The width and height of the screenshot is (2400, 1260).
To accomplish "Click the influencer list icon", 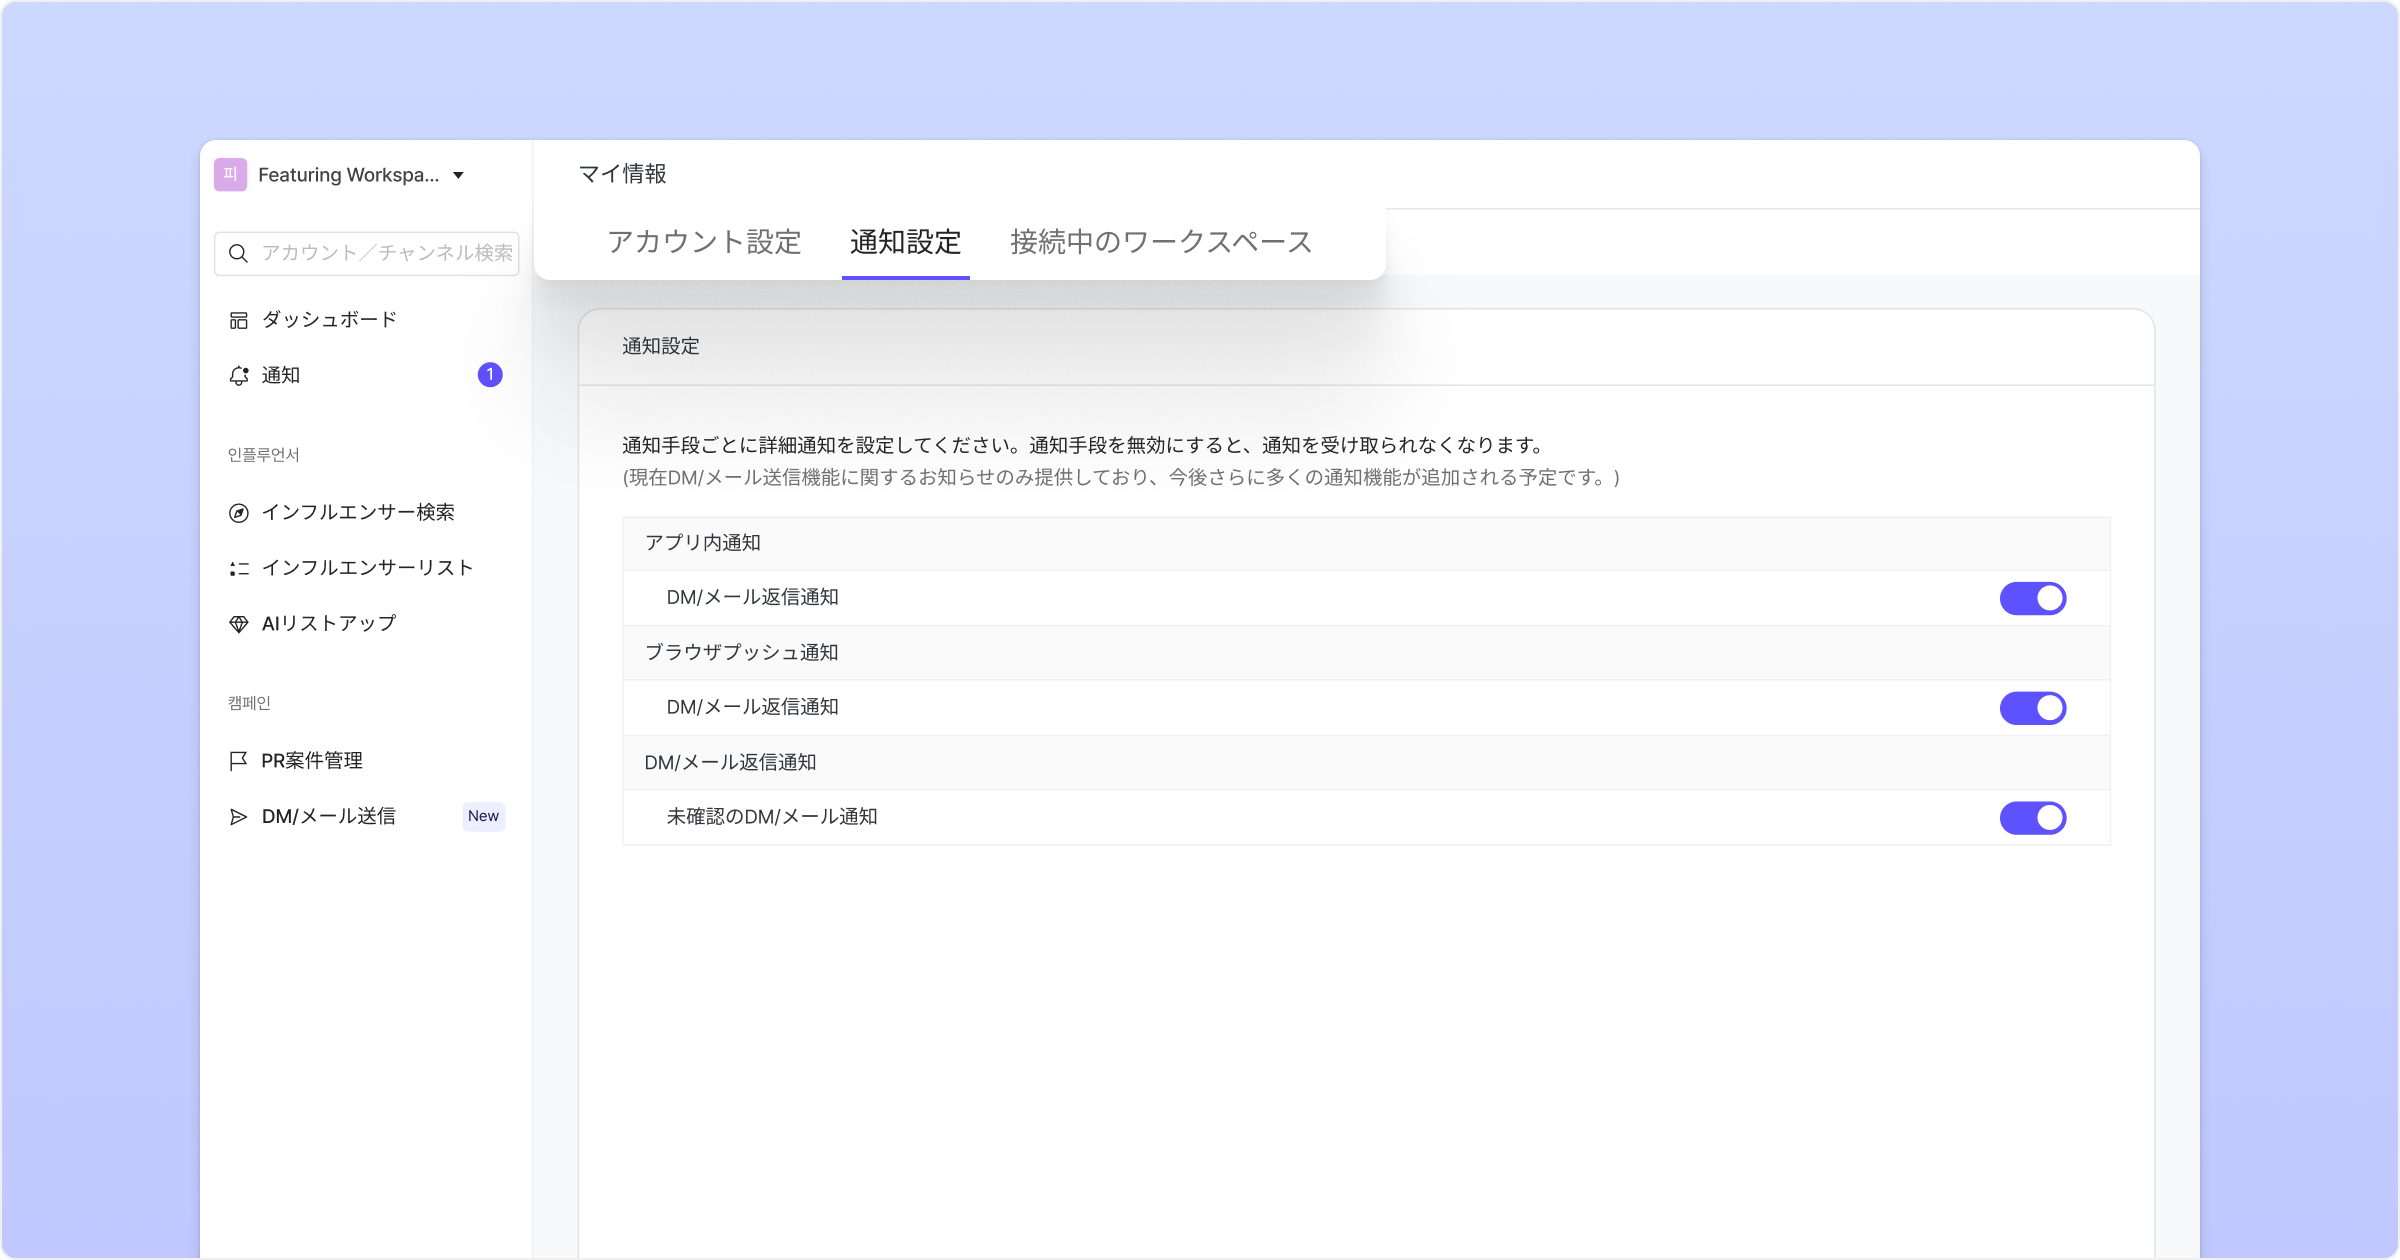I will 238,568.
